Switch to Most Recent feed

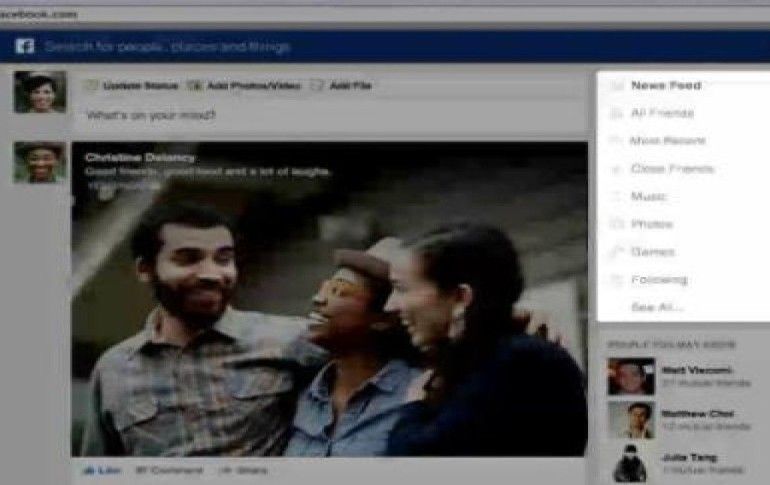666,142
